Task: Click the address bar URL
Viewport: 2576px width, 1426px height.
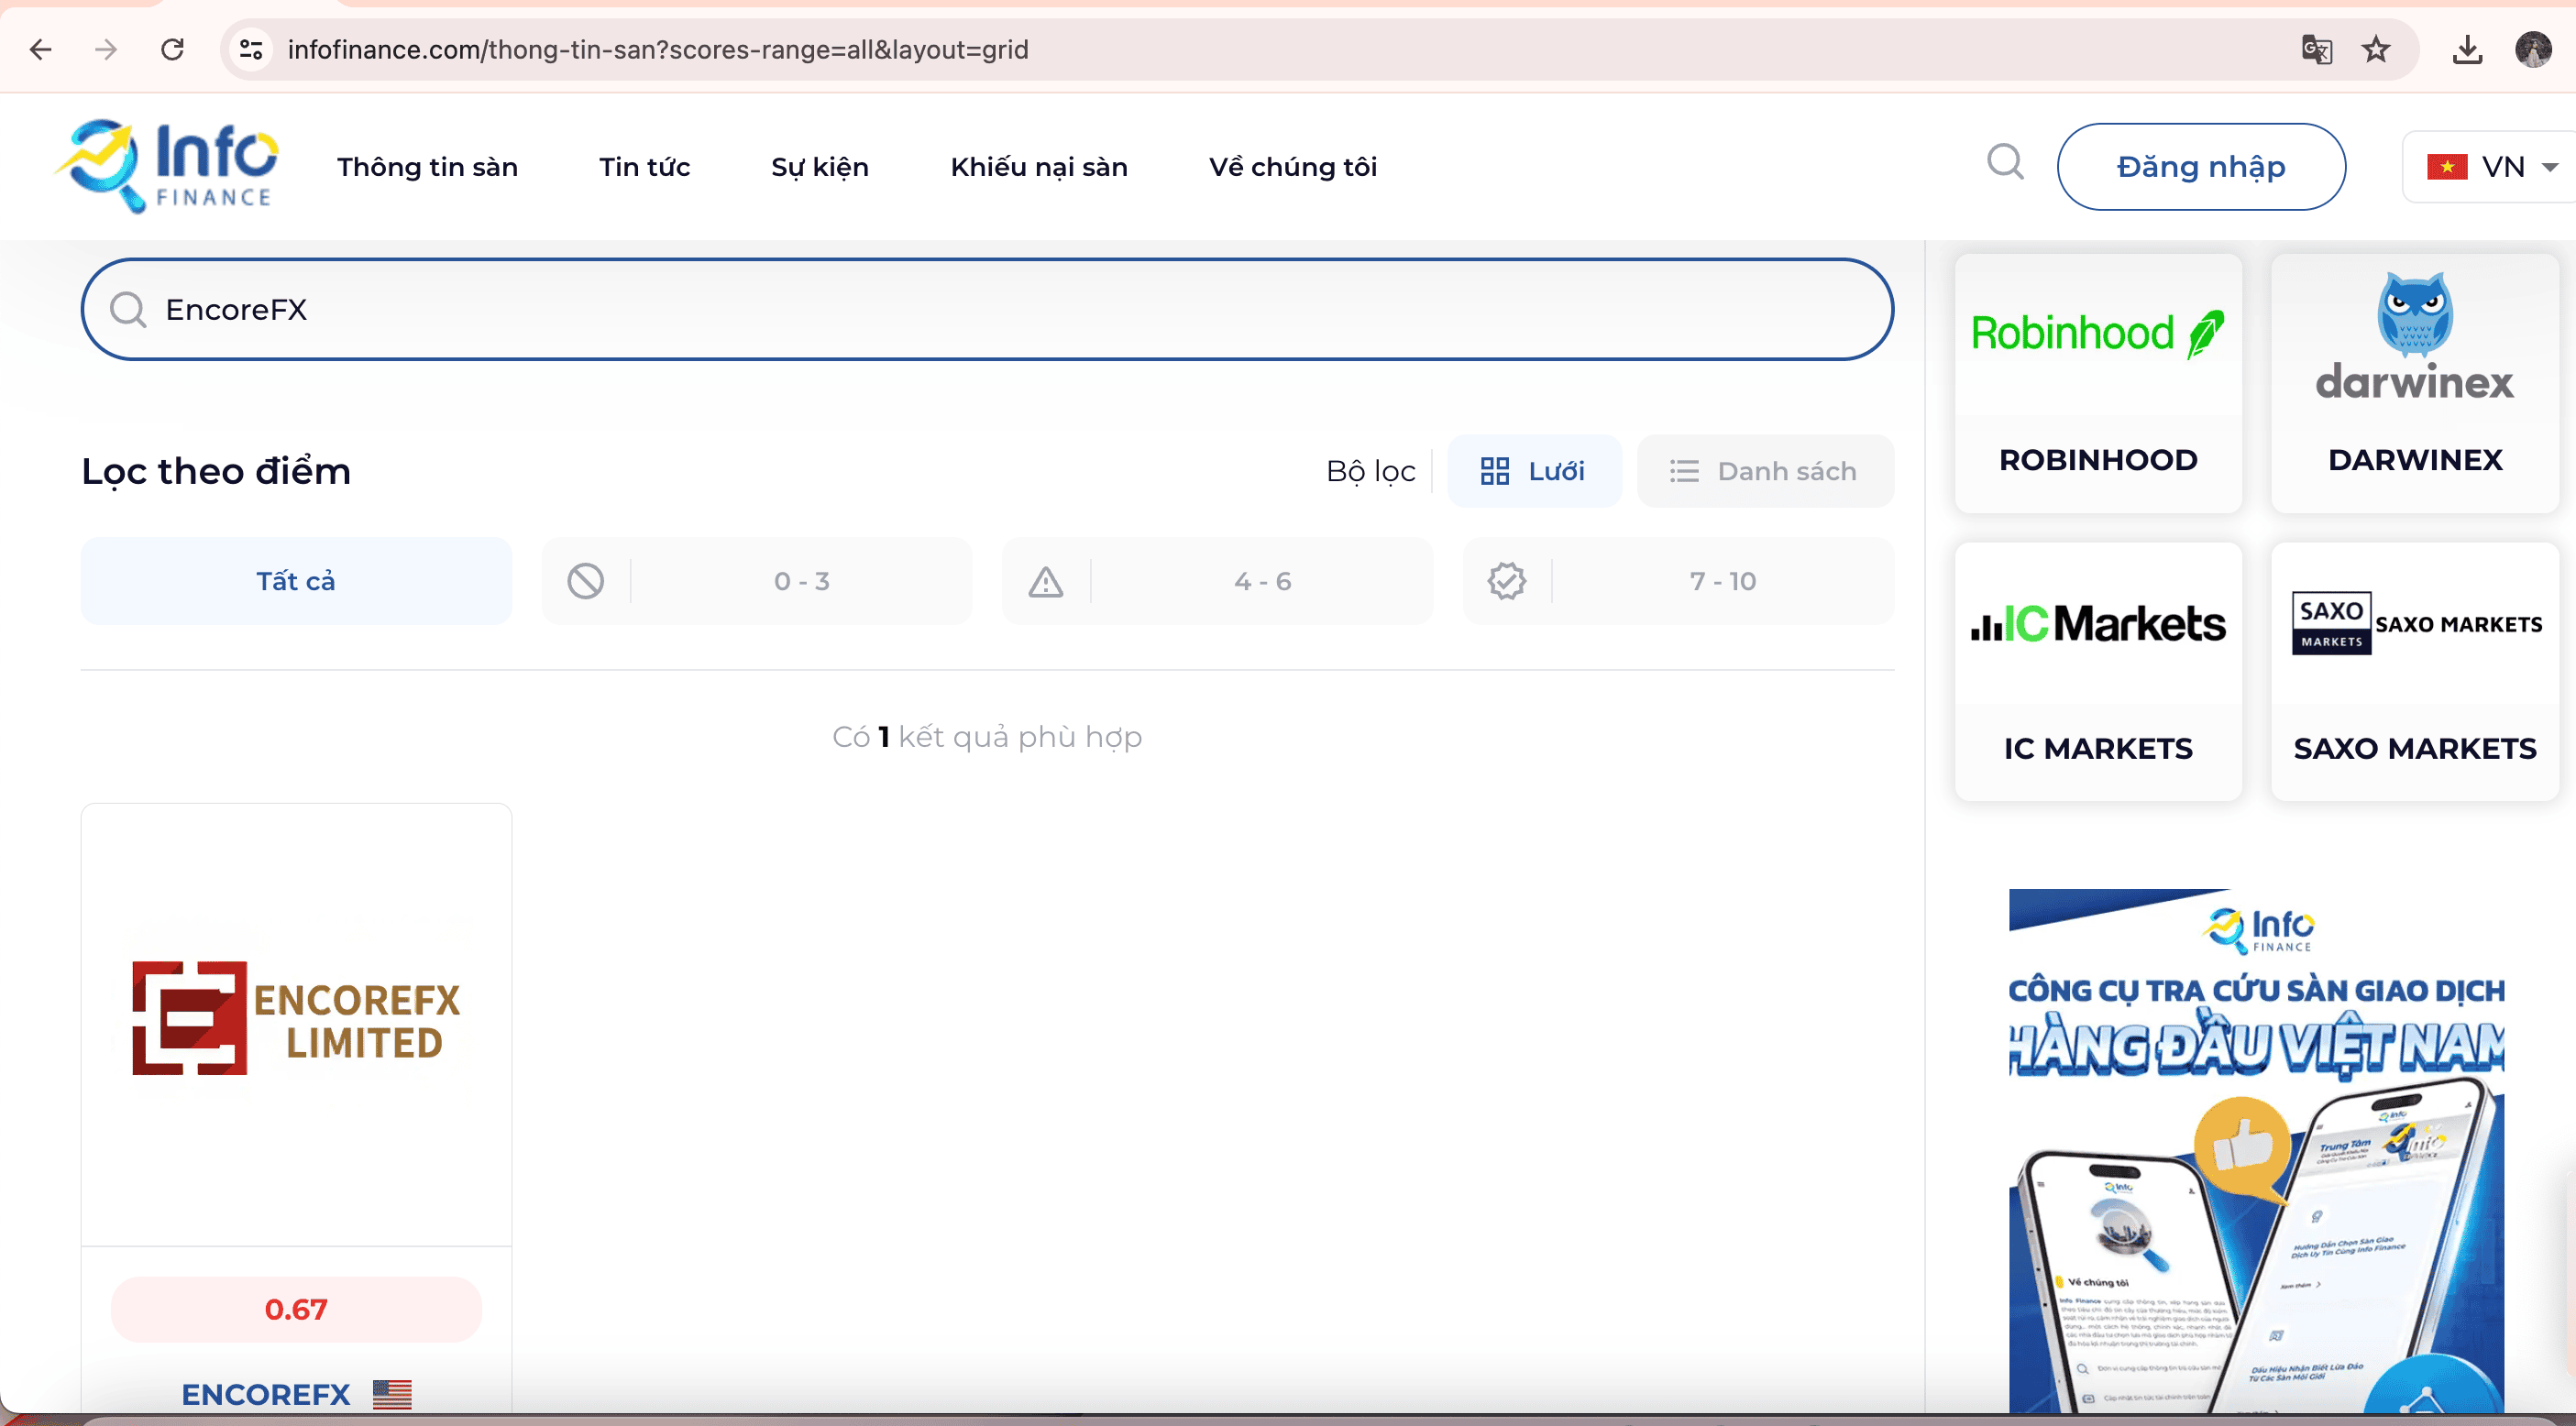Action: point(658,49)
